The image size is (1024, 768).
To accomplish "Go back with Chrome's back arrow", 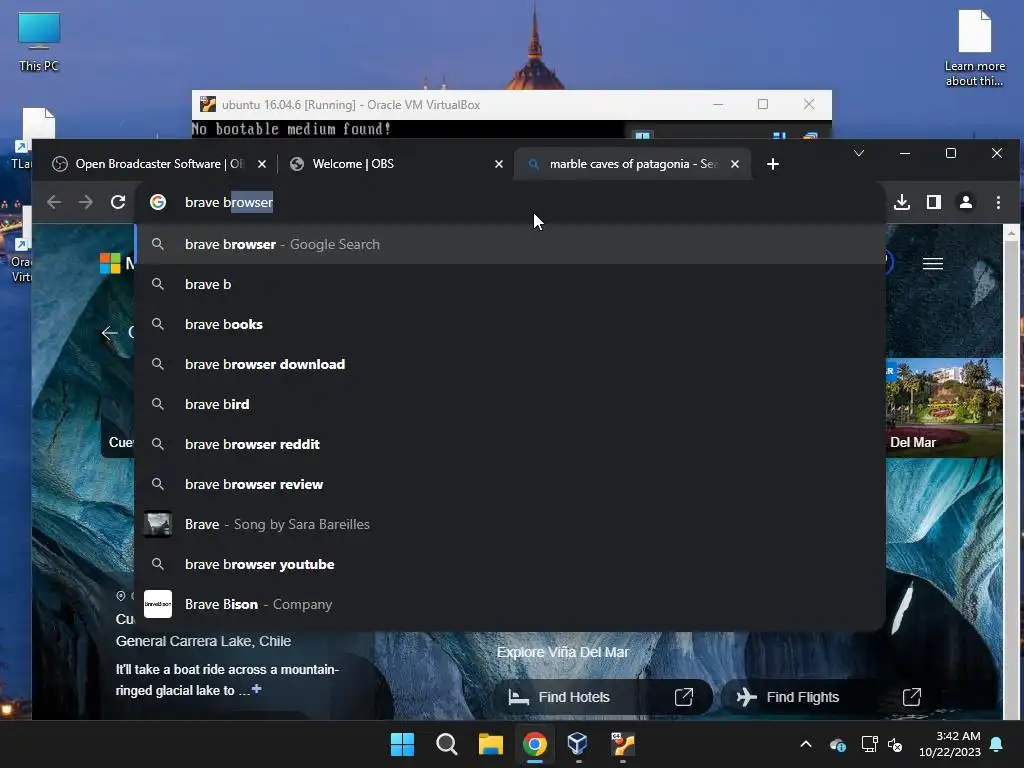I will [54, 202].
